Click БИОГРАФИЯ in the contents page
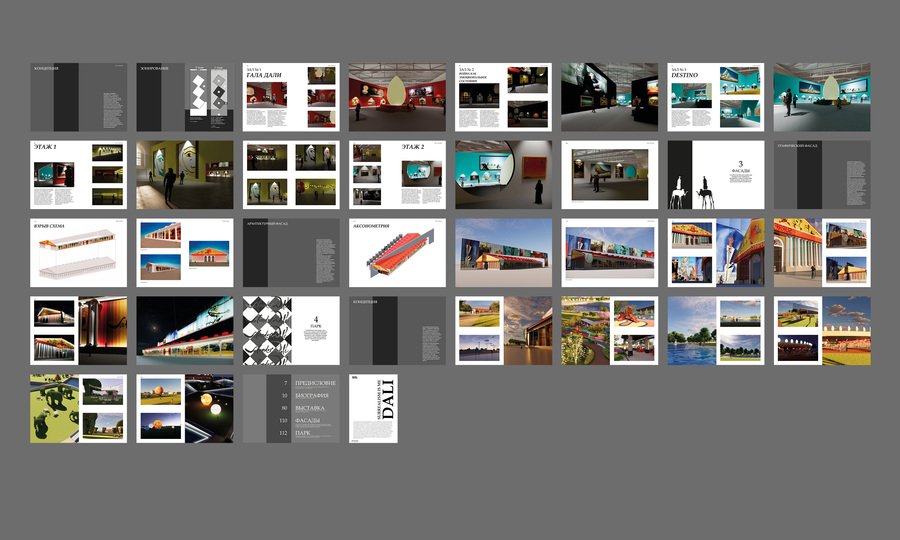 [312, 396]
